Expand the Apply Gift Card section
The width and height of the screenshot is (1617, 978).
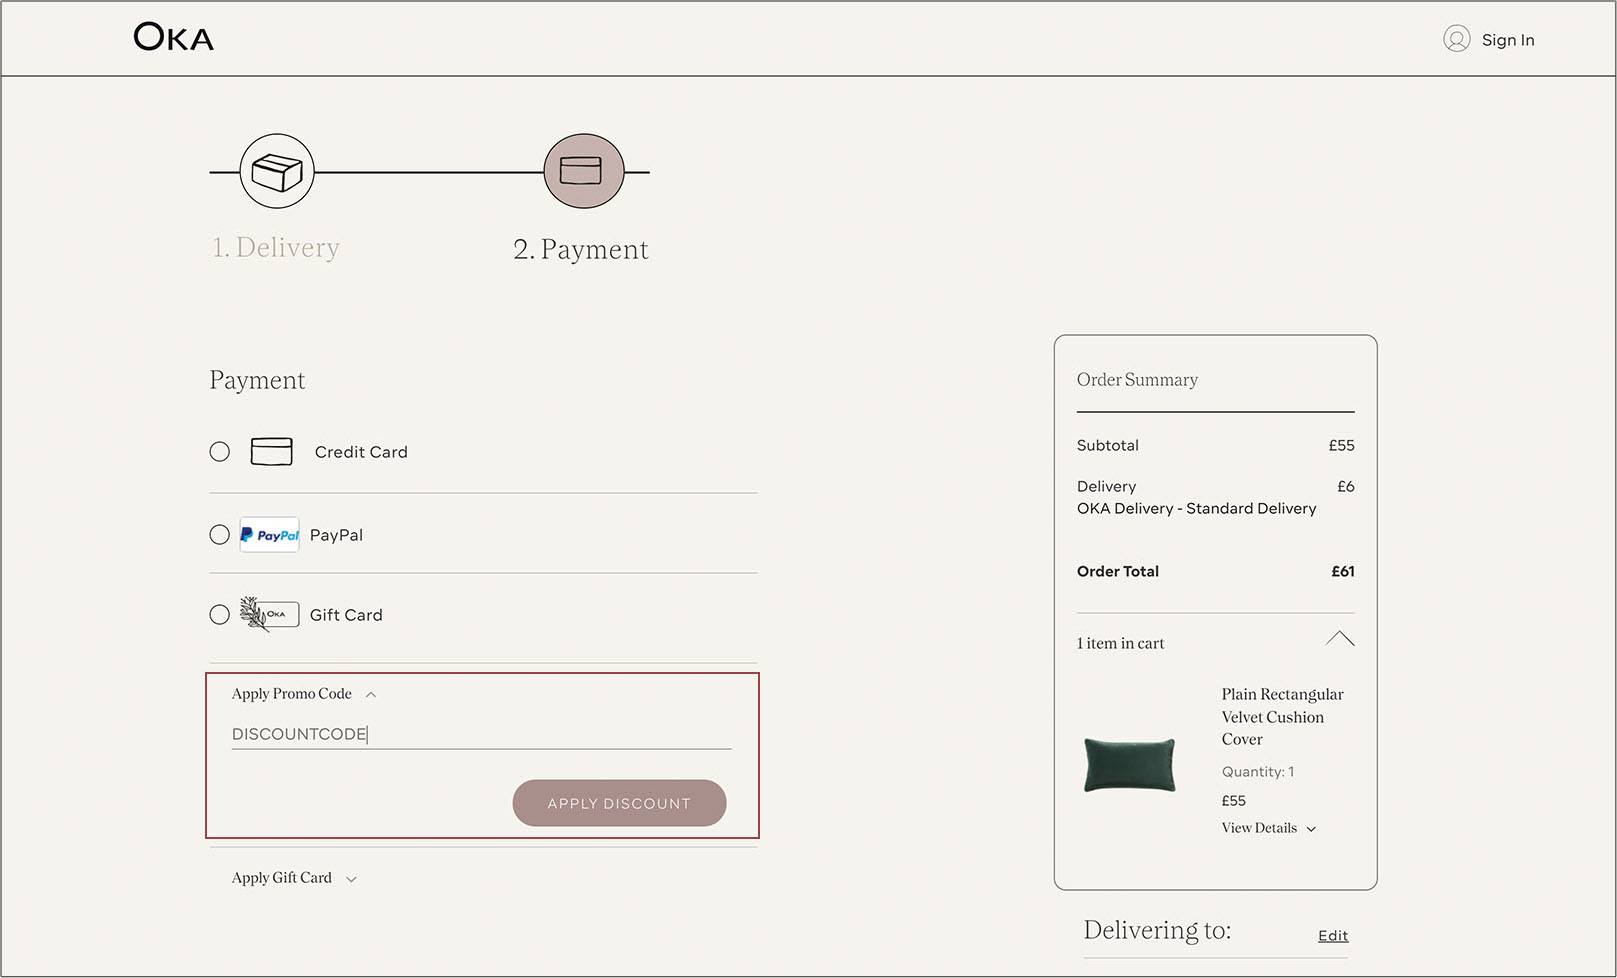click(x=294, y=878)
